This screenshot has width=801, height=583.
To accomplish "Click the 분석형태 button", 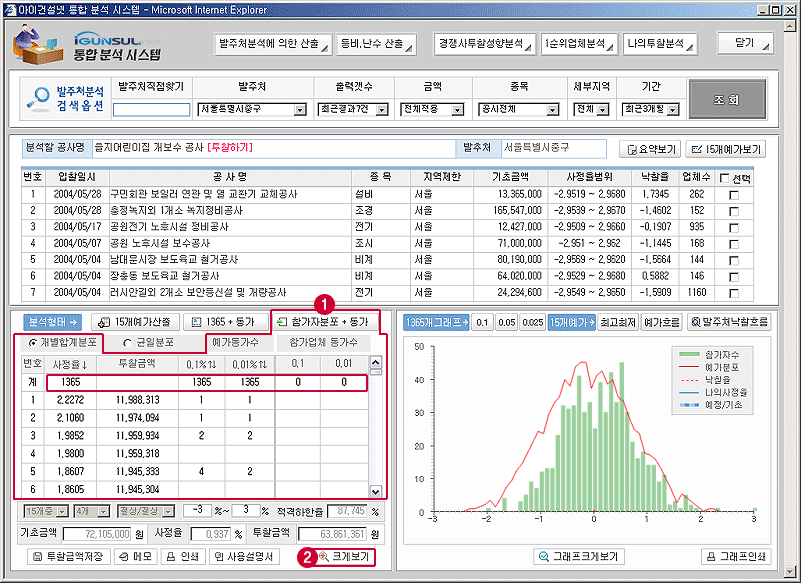I will point(52,322).
